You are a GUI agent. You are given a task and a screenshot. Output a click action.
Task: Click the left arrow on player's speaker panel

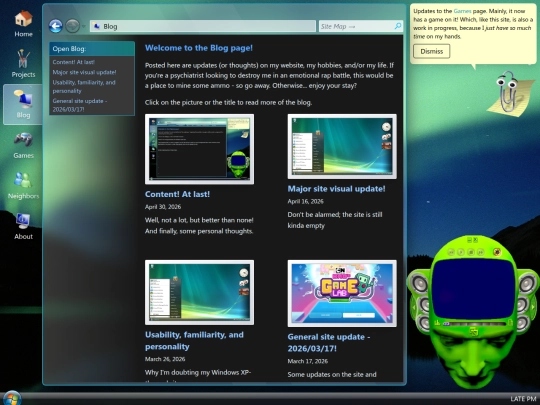[414, 307]
